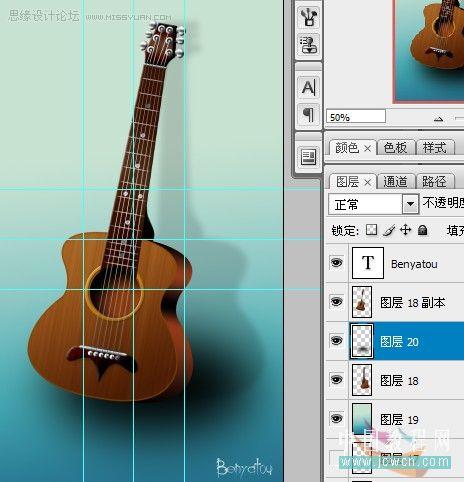The height and width of the screenshot is (482, 464).
Task: Open the Character panel icon
Action: (x=308, y=87)
